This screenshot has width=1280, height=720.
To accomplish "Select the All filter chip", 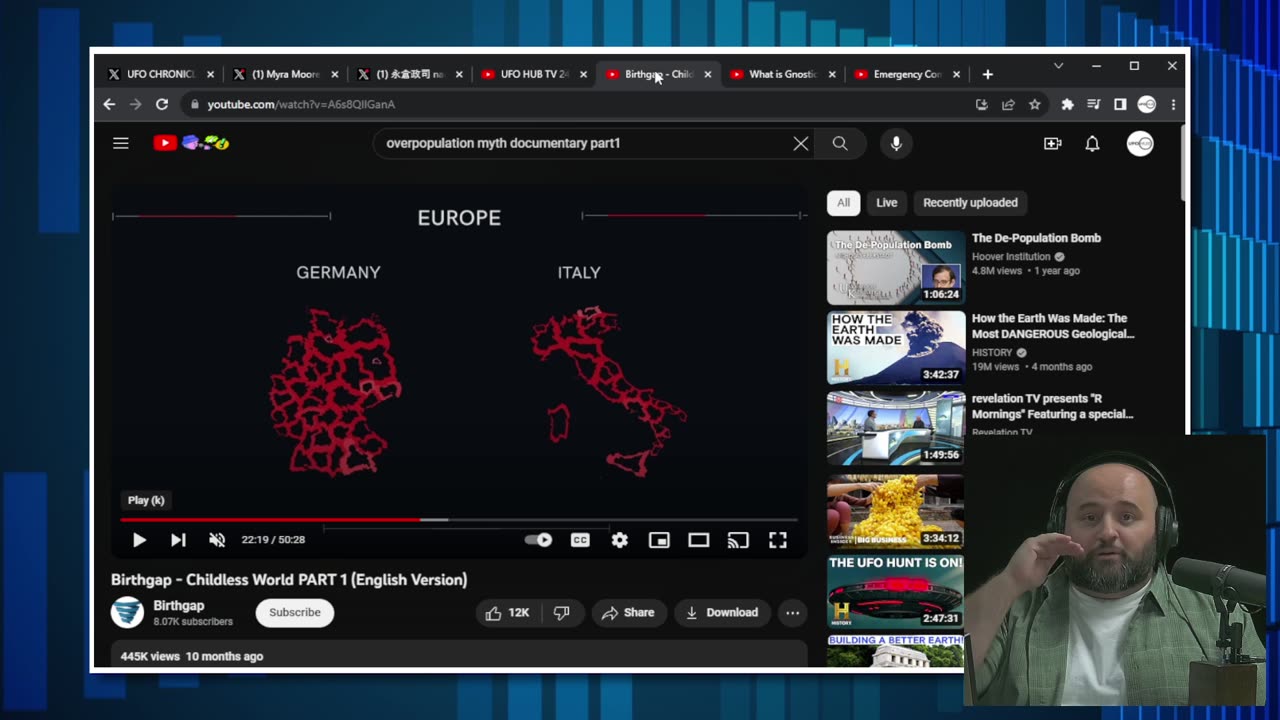I will 843,203.
